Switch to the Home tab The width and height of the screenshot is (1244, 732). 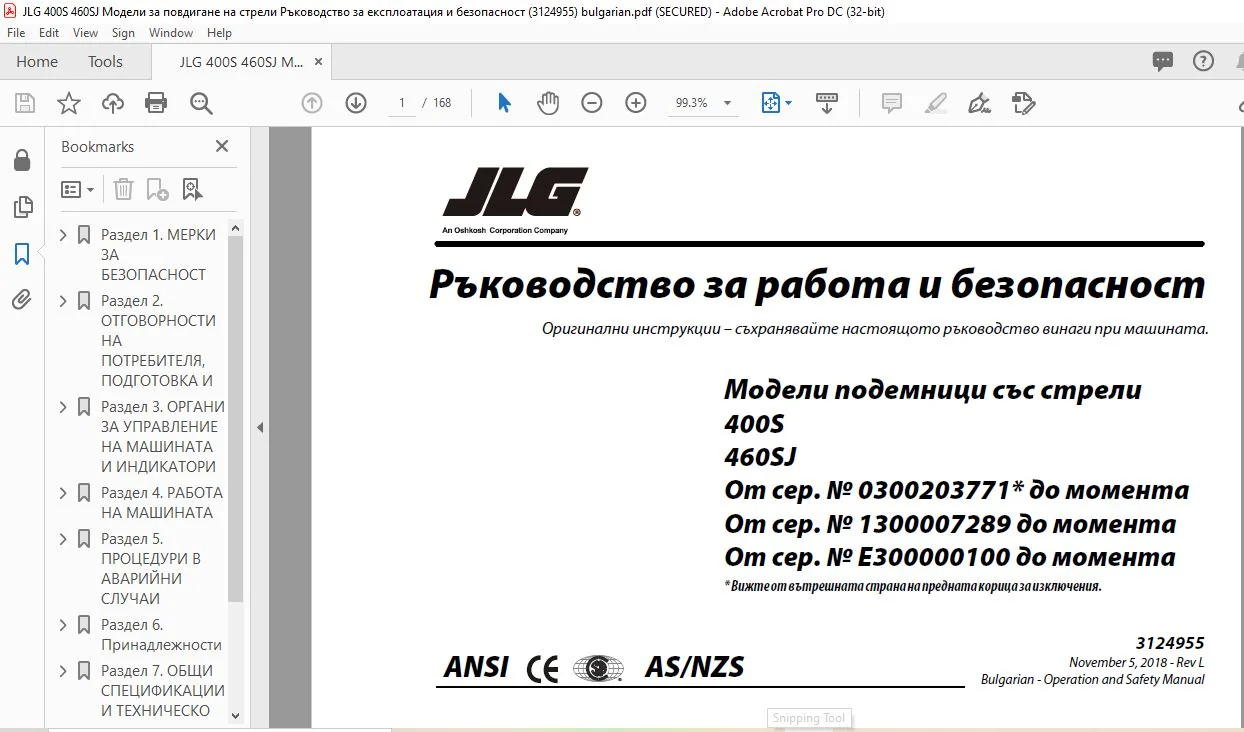[x=37, y=61]
